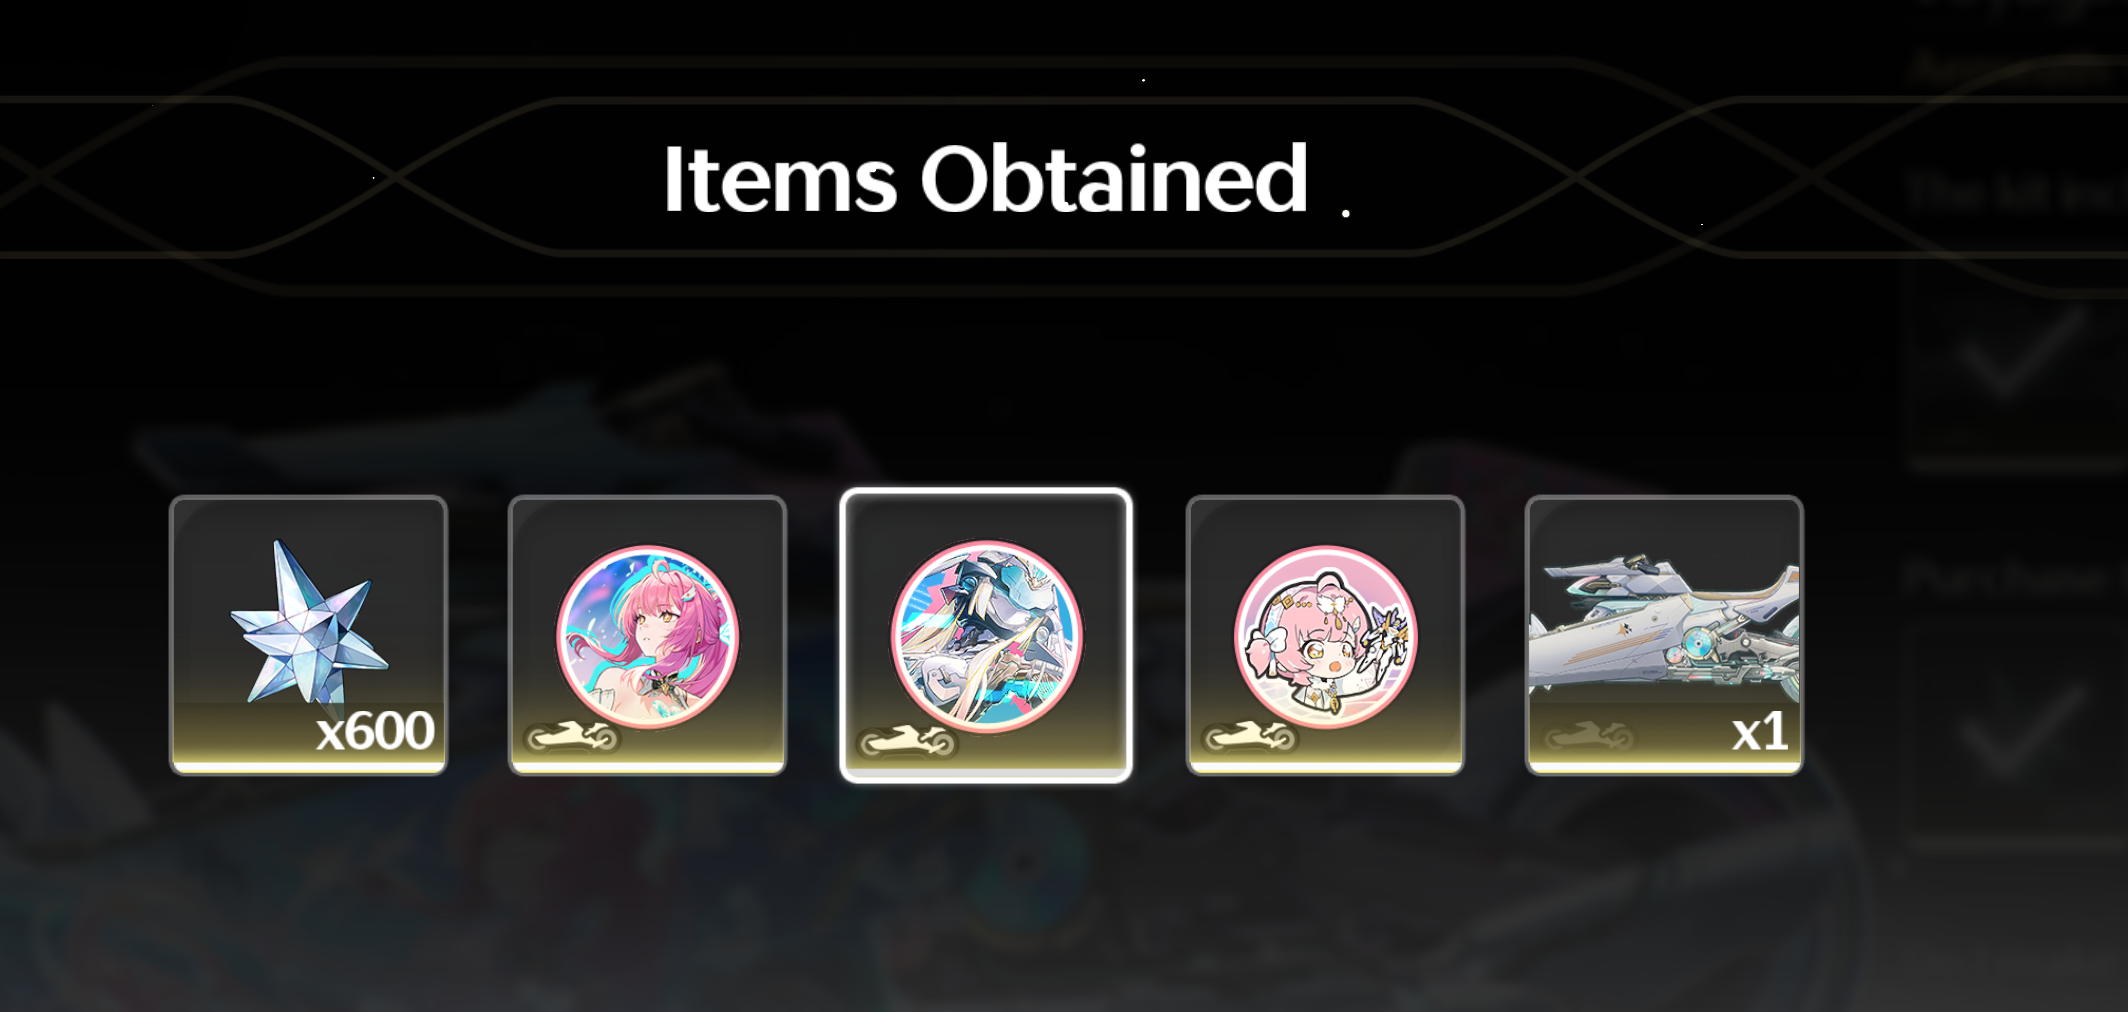
Task: Click the x1 quantity label
Action: click(x=1760, y=732)
